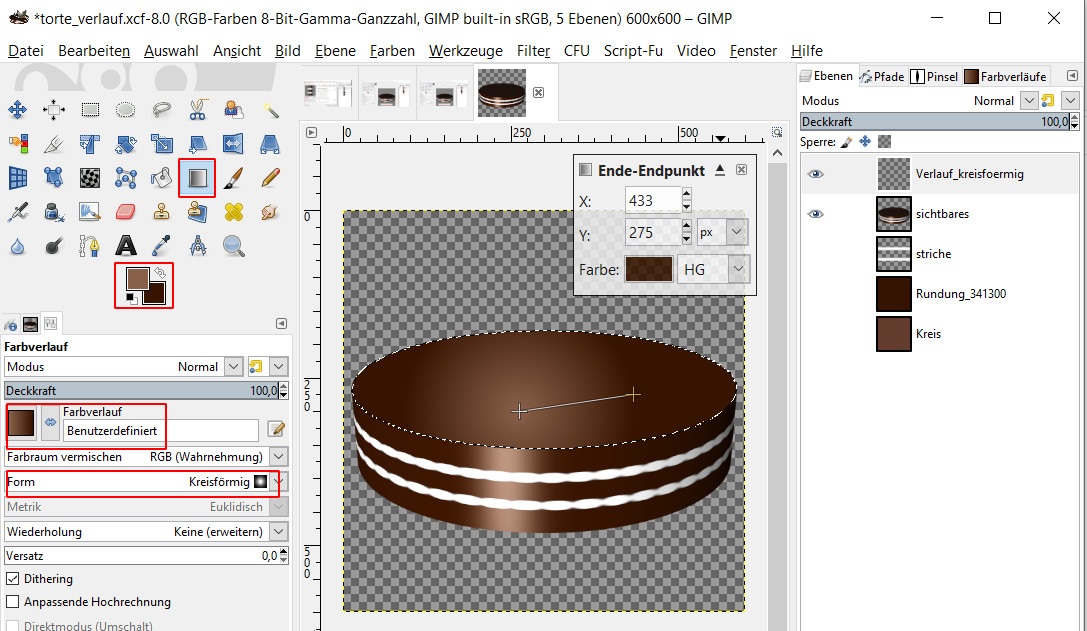
Task: Open the Farbraum vermischen dropdown
Action: pos(278,456)
